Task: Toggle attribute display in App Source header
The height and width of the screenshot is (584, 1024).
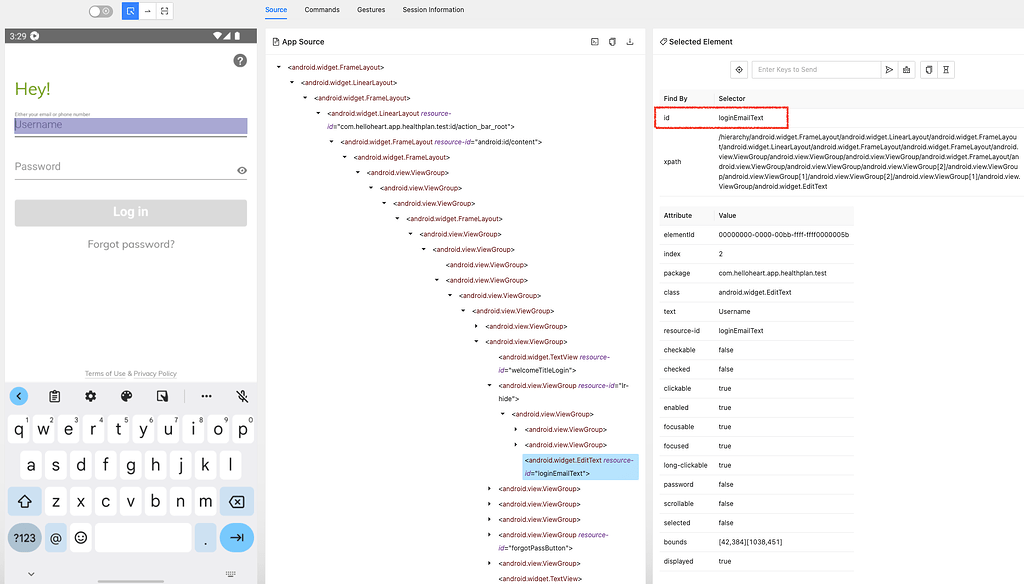Action: click(595, 41)
